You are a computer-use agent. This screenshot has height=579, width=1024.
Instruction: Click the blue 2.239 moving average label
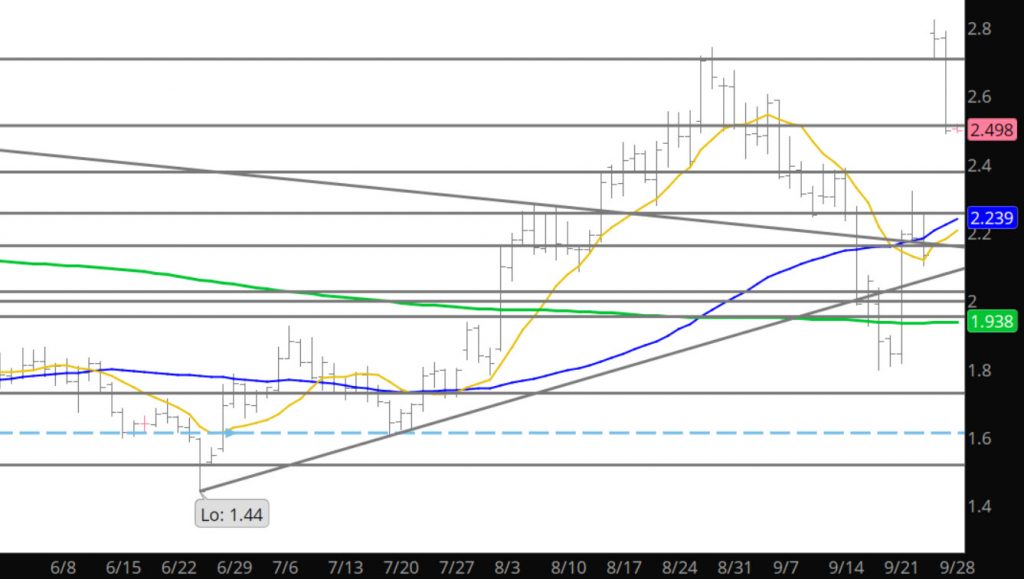click(x=991, y=217)
